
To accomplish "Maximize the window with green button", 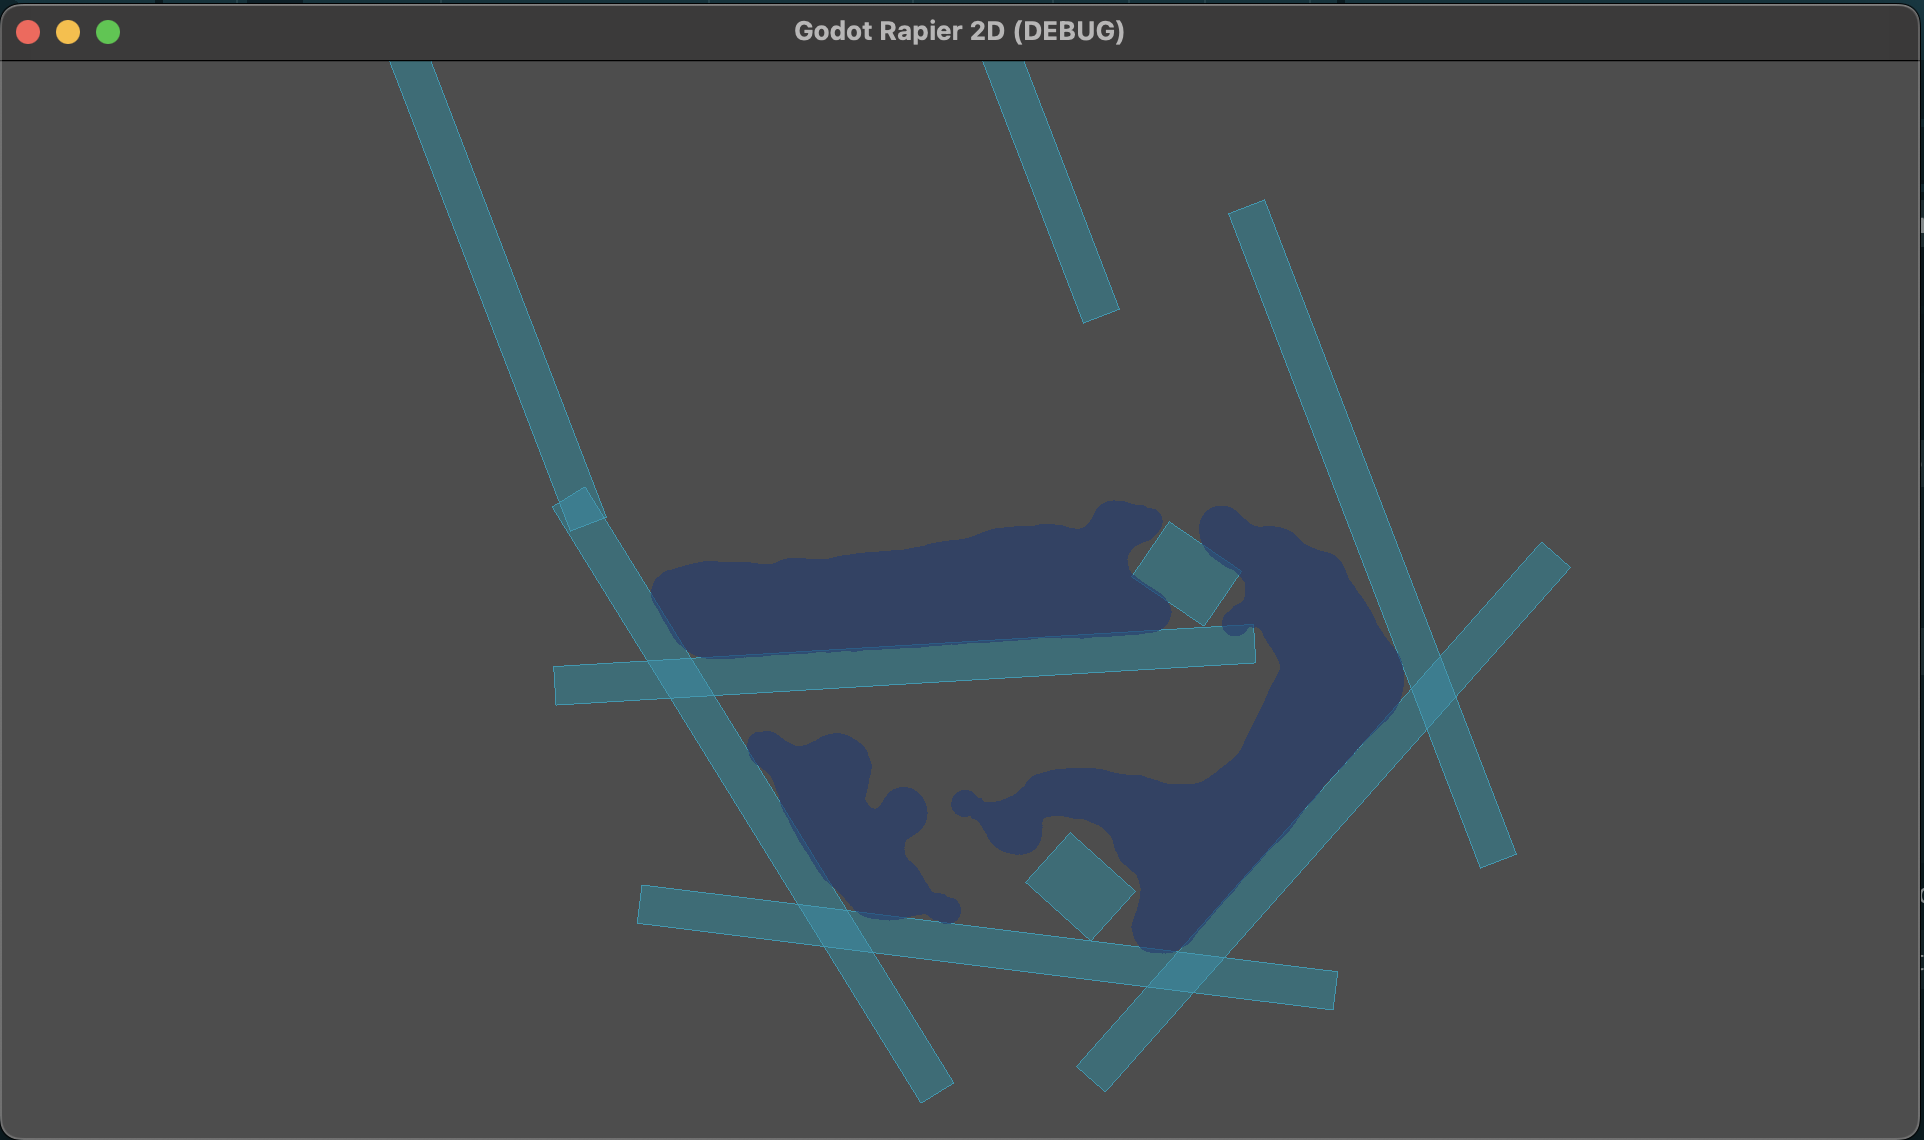I will pos(108,32).
